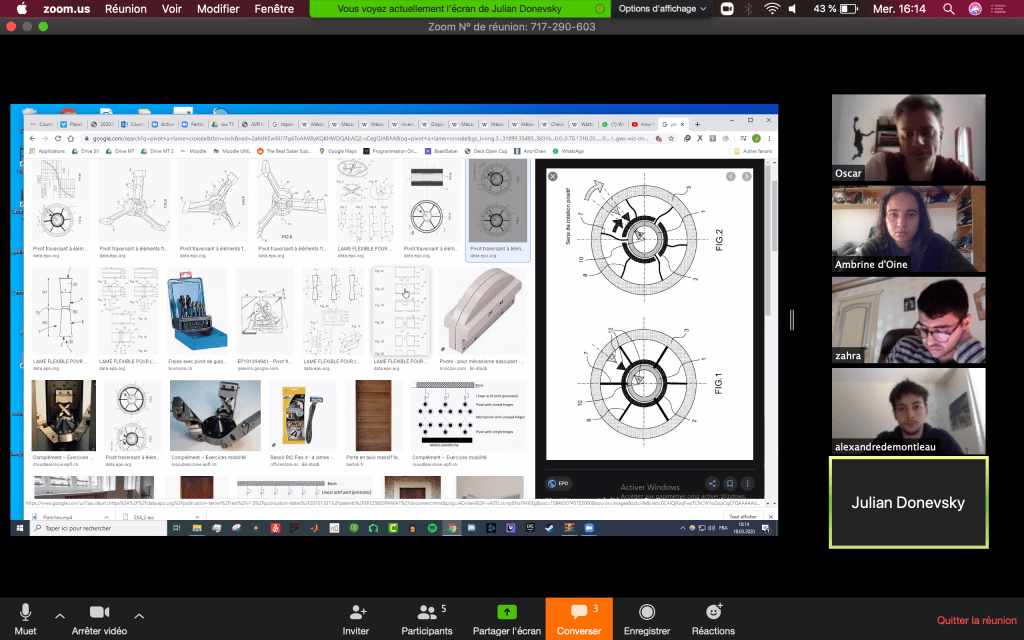Image resolution: width=1024 pixels, height=640 pixels.
Task: Select Oscar's video thumbnail
Action: point(907,138)
